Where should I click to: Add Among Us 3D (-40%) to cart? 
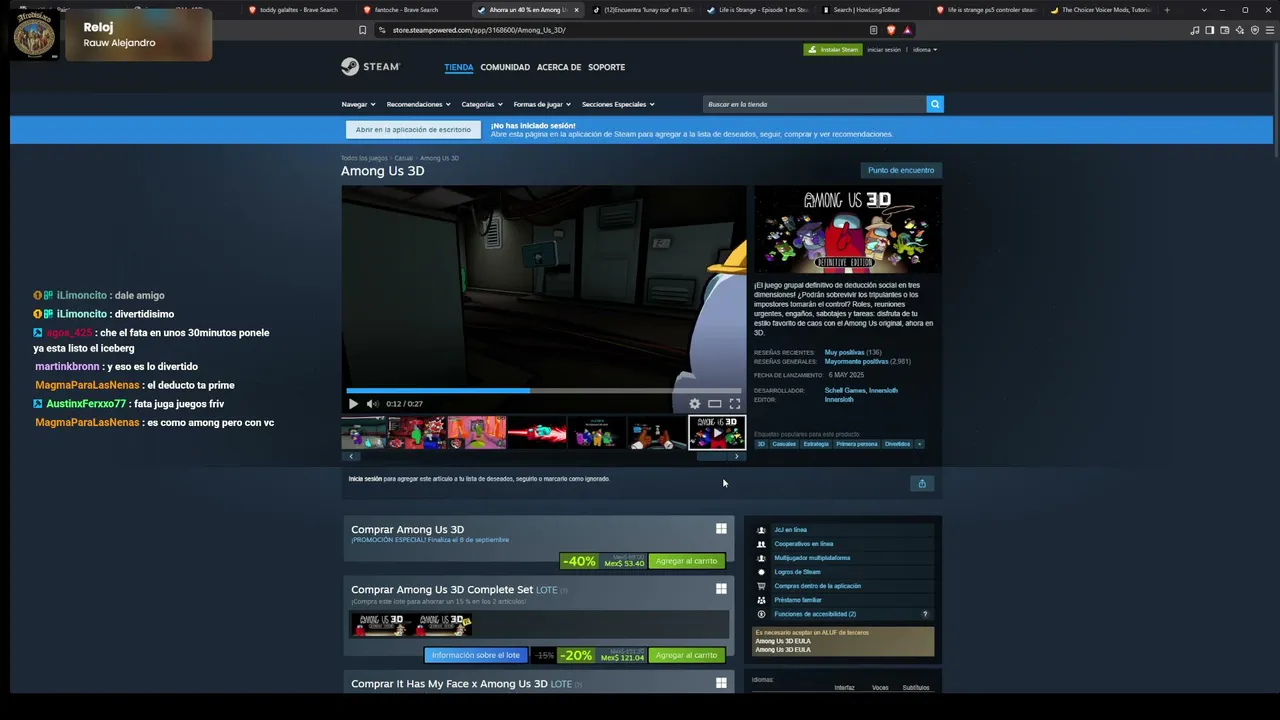686,561
